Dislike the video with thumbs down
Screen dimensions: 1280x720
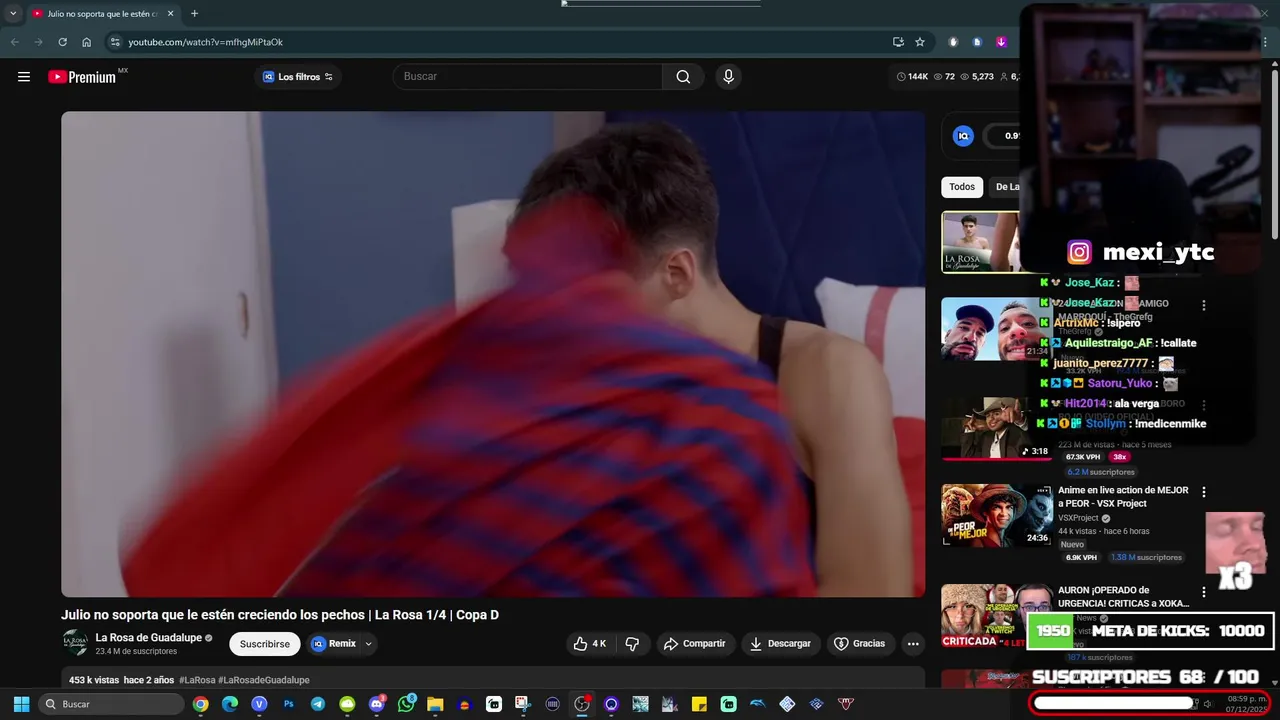click(632, 644)
